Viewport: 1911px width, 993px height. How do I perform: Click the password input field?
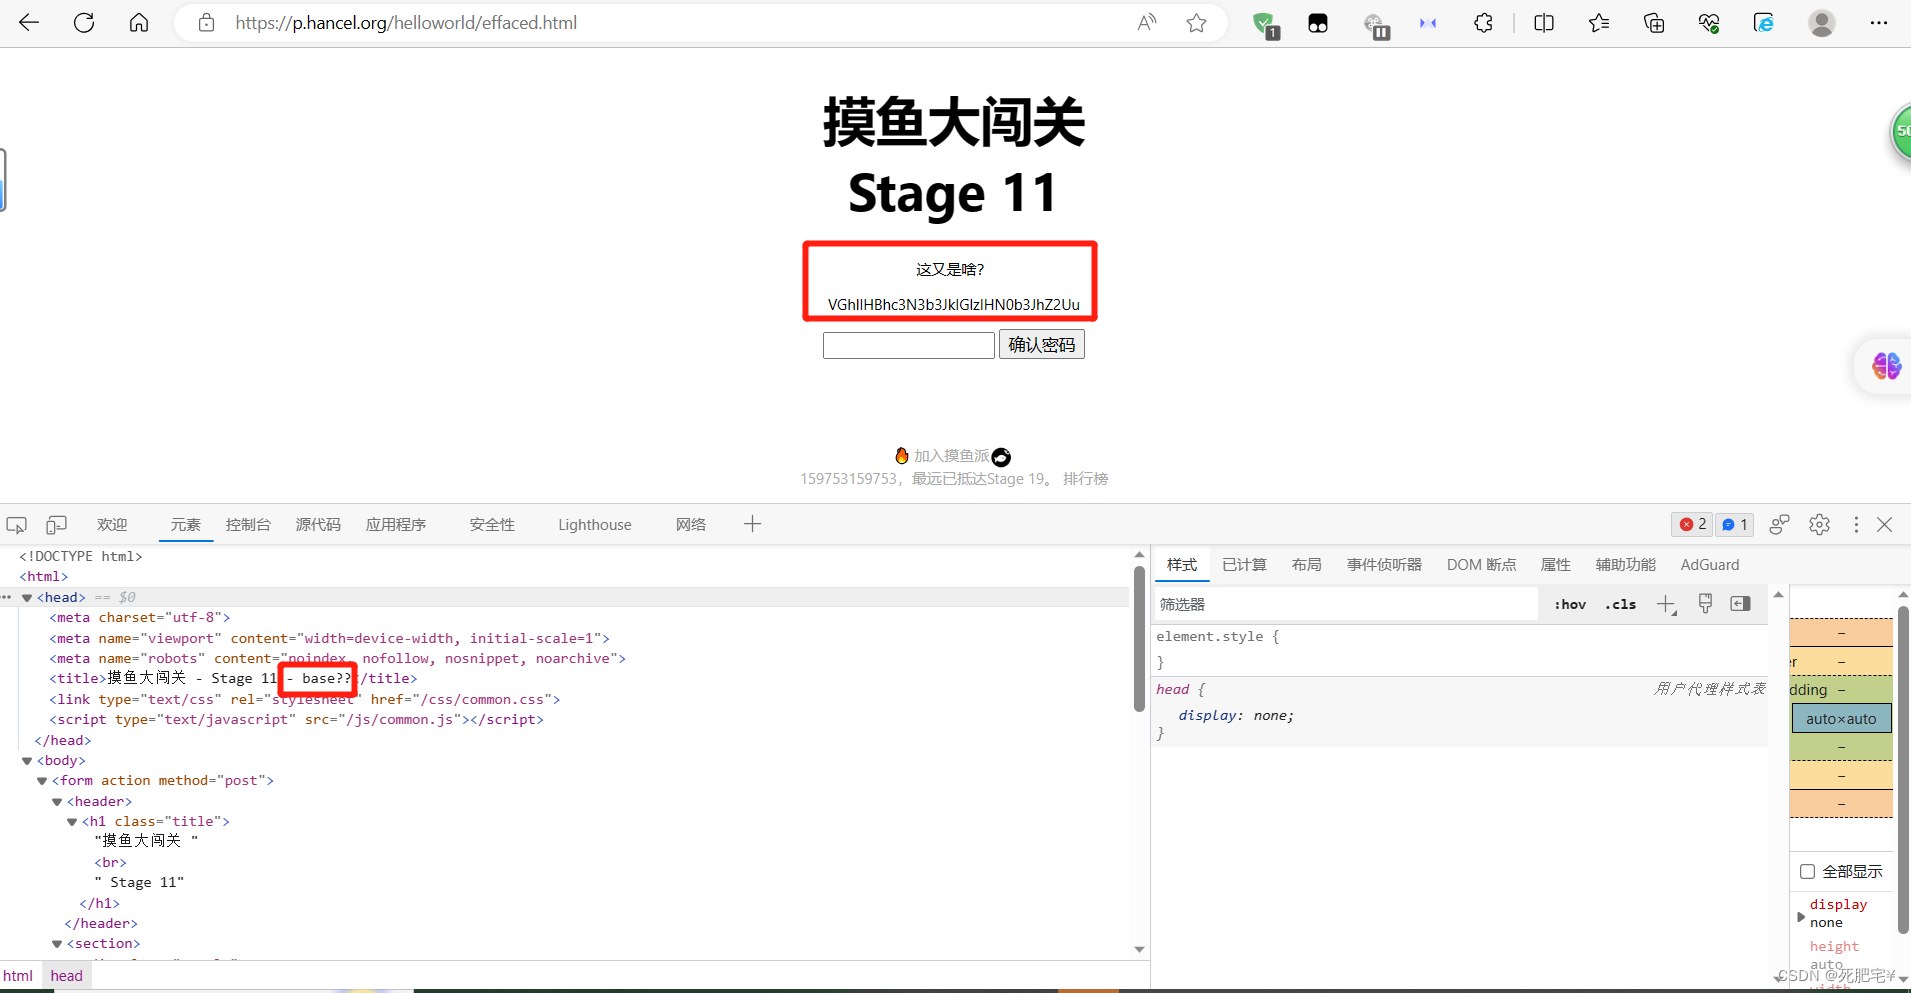coord(908,345)
